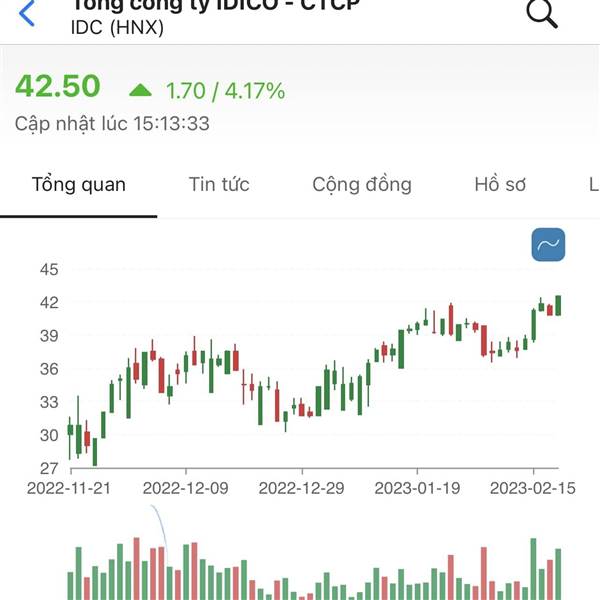Click the 27 price axis label
This screenshot has width=600, height=600.
(49, 468)
